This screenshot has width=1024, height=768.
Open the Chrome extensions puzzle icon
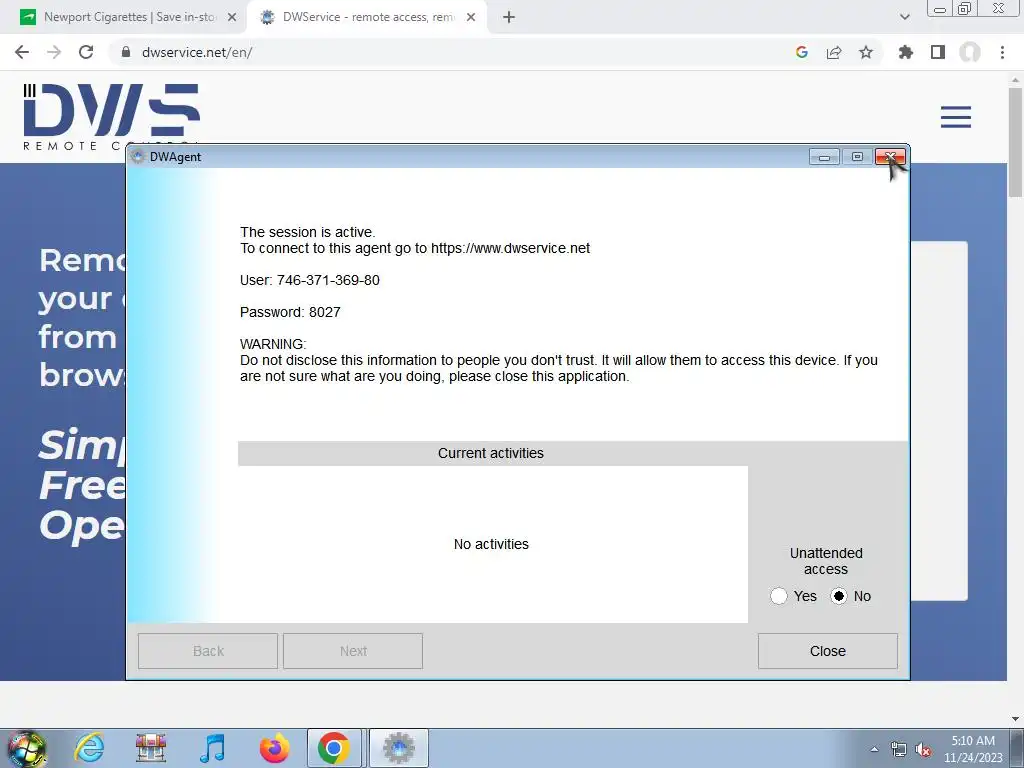click(x=905, y=52)
